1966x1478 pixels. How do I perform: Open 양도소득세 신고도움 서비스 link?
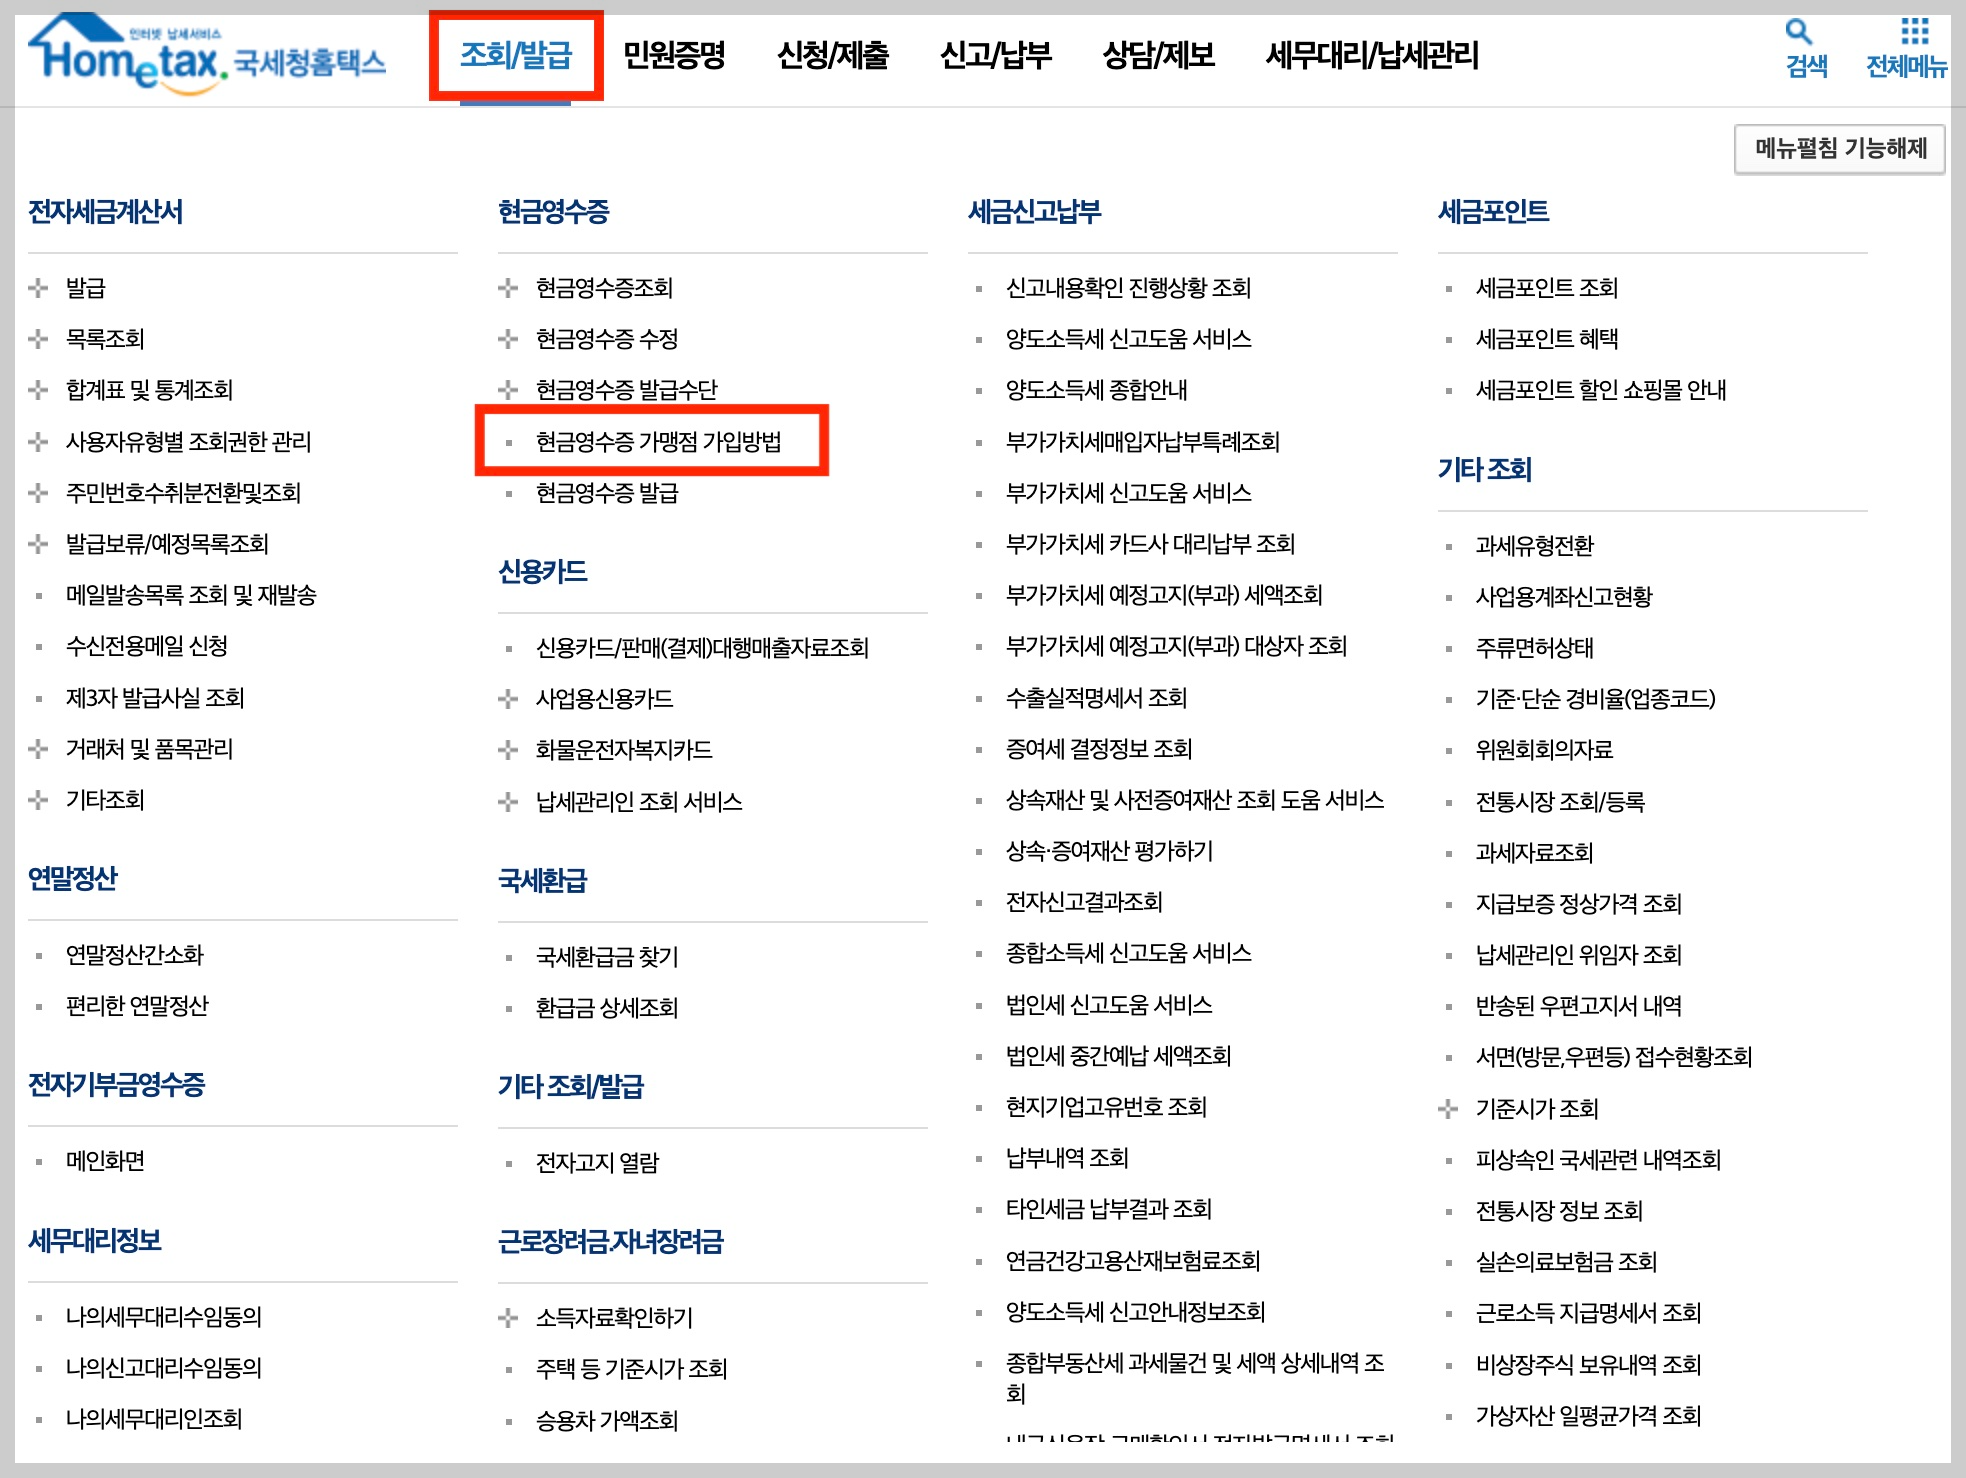1128,339
